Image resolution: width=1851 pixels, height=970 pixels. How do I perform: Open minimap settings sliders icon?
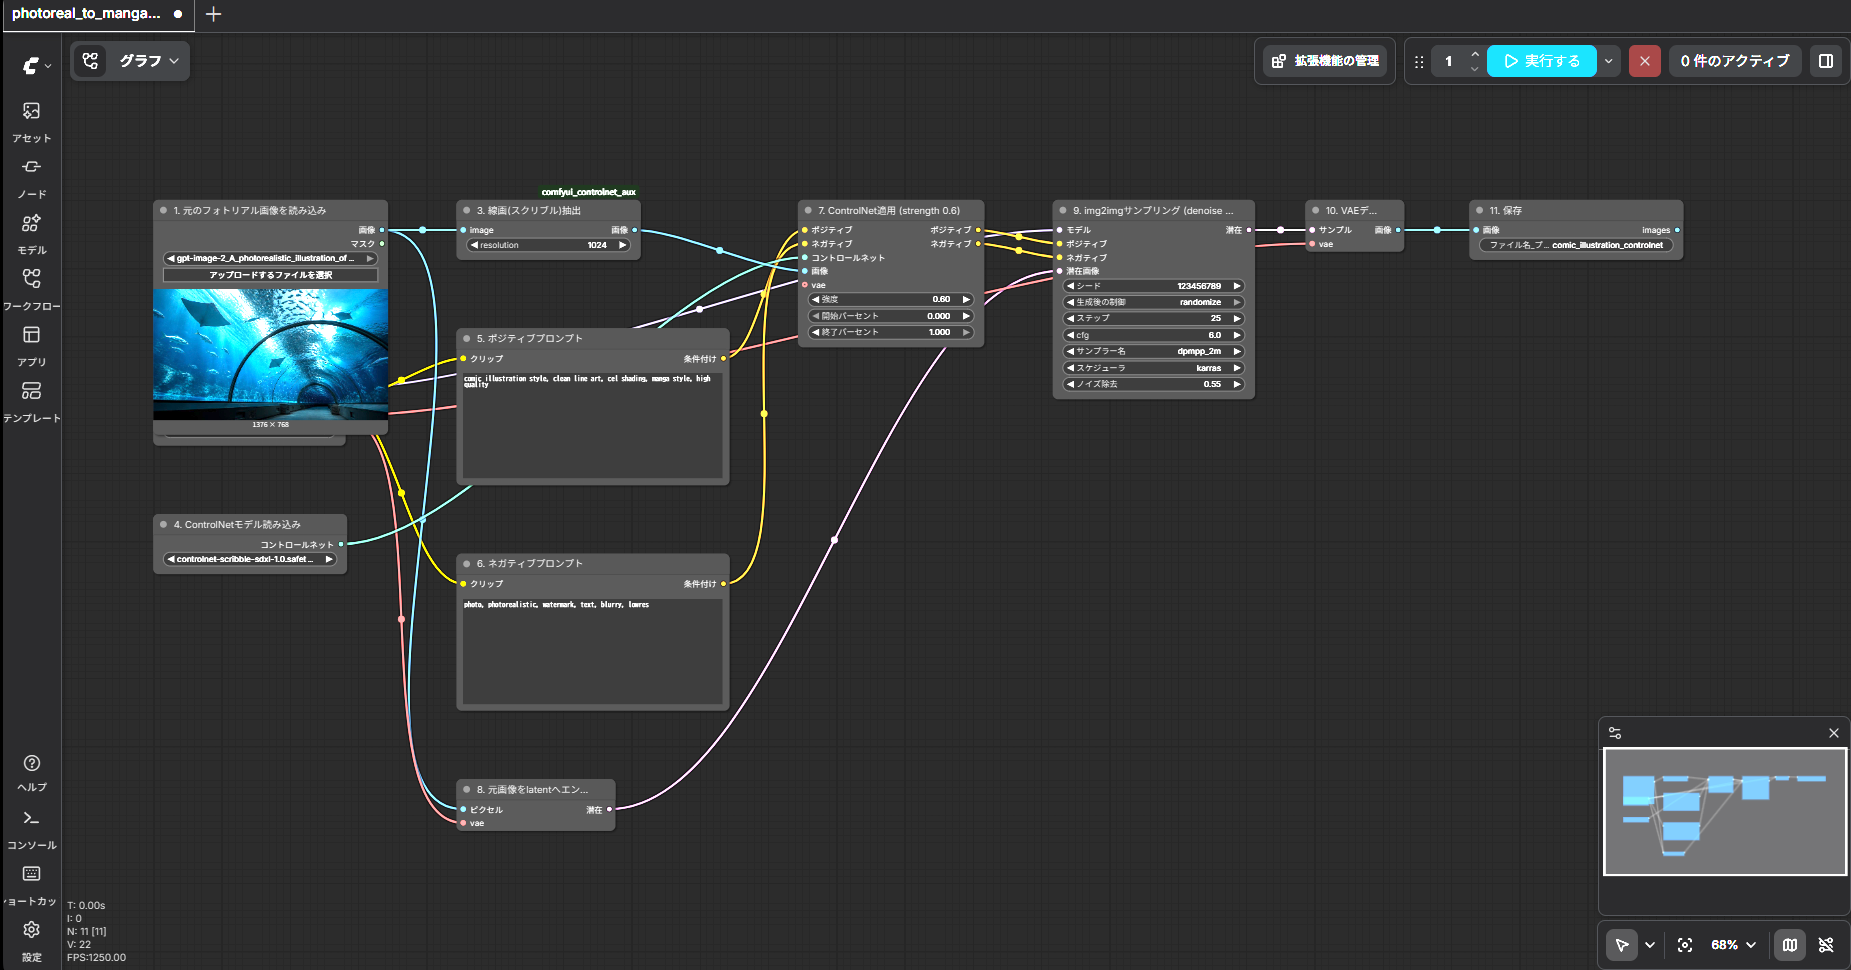click(x=1615, y=733)
